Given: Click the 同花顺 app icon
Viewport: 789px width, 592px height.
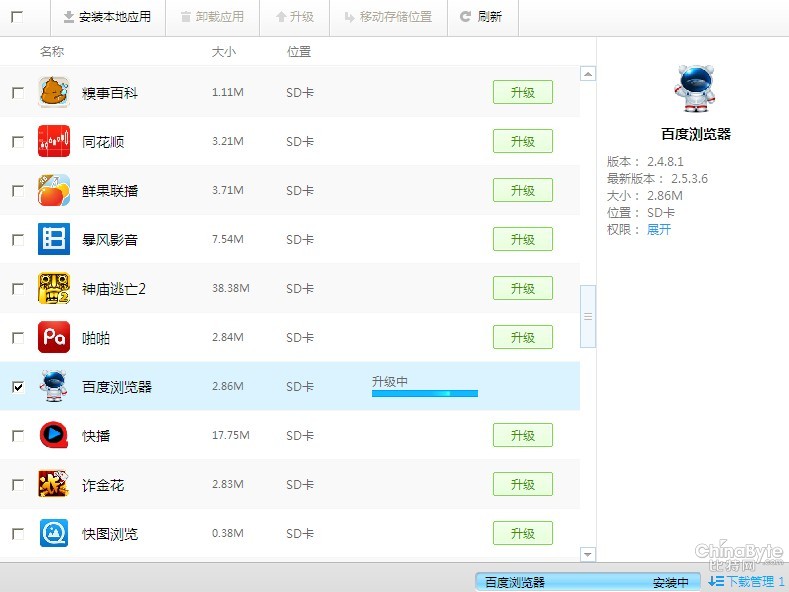Looking at the screenshot, I should 54,141.
